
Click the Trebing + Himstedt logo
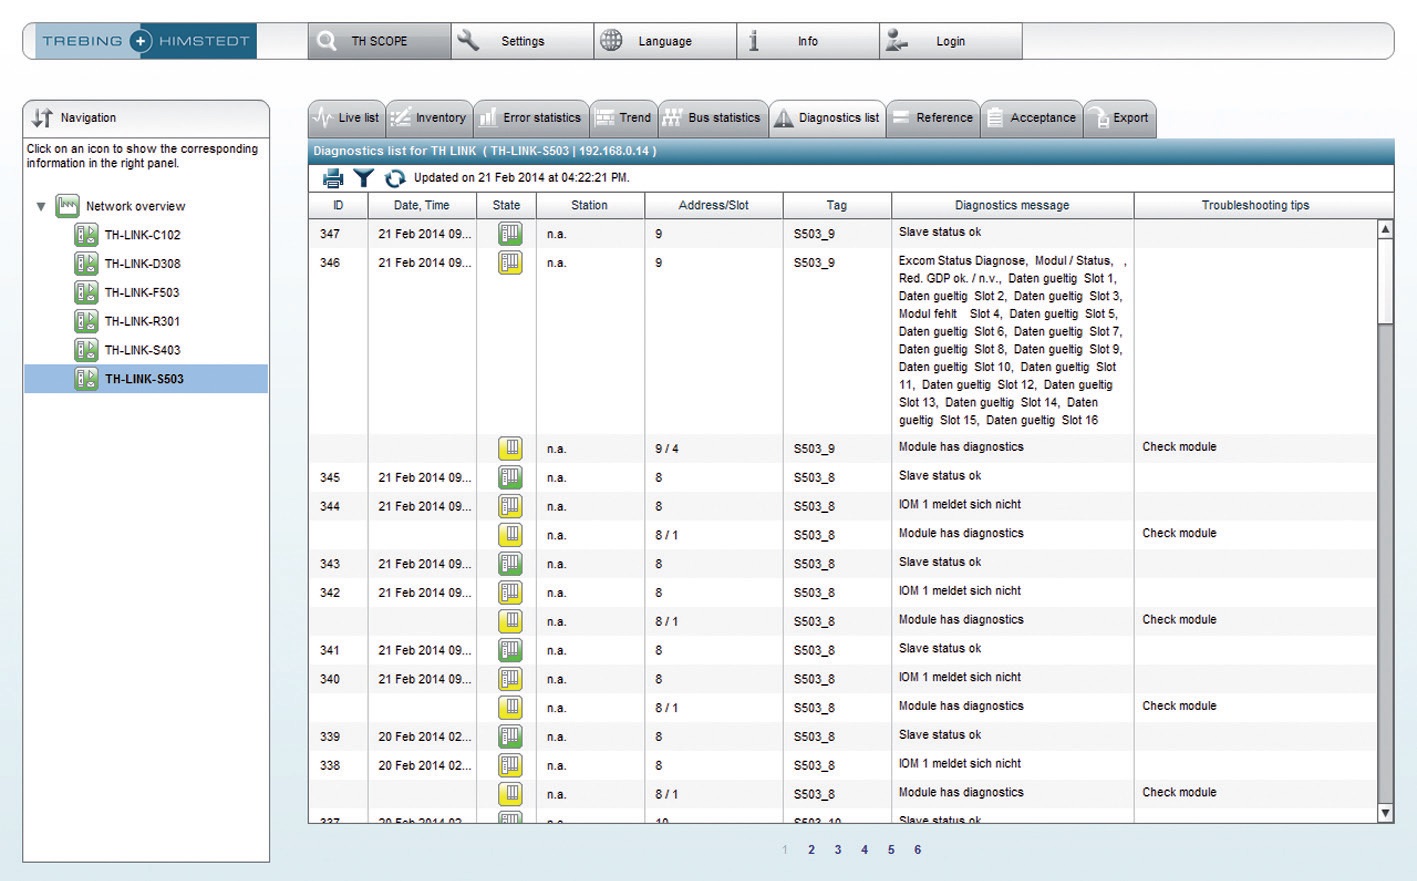click(x=146, y=41)
